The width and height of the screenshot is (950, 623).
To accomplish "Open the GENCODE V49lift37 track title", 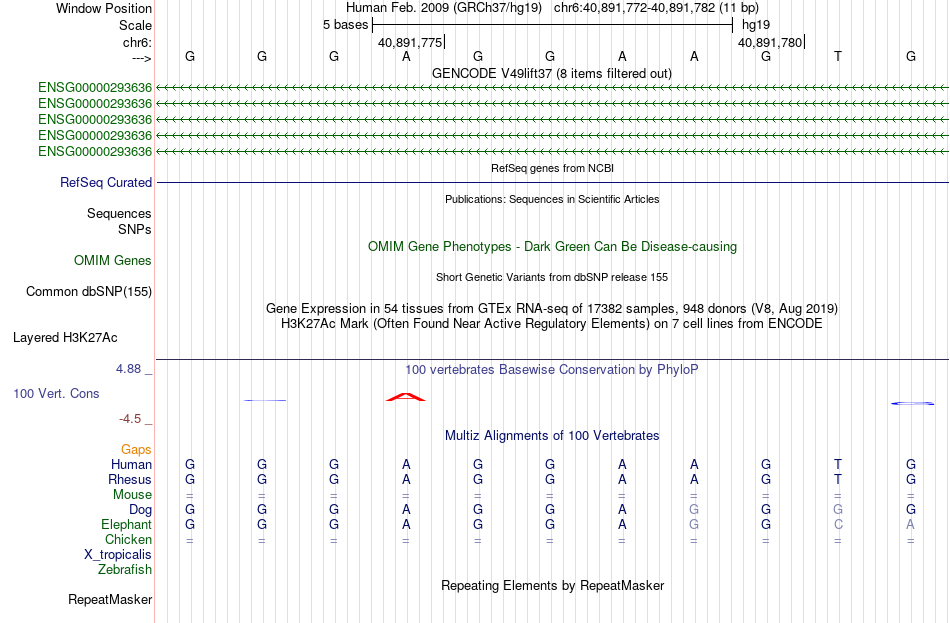I will [x=552, y=73].
